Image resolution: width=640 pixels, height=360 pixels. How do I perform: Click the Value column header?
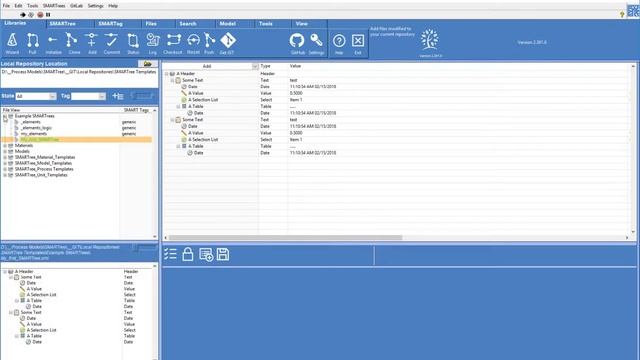point(295,66)
